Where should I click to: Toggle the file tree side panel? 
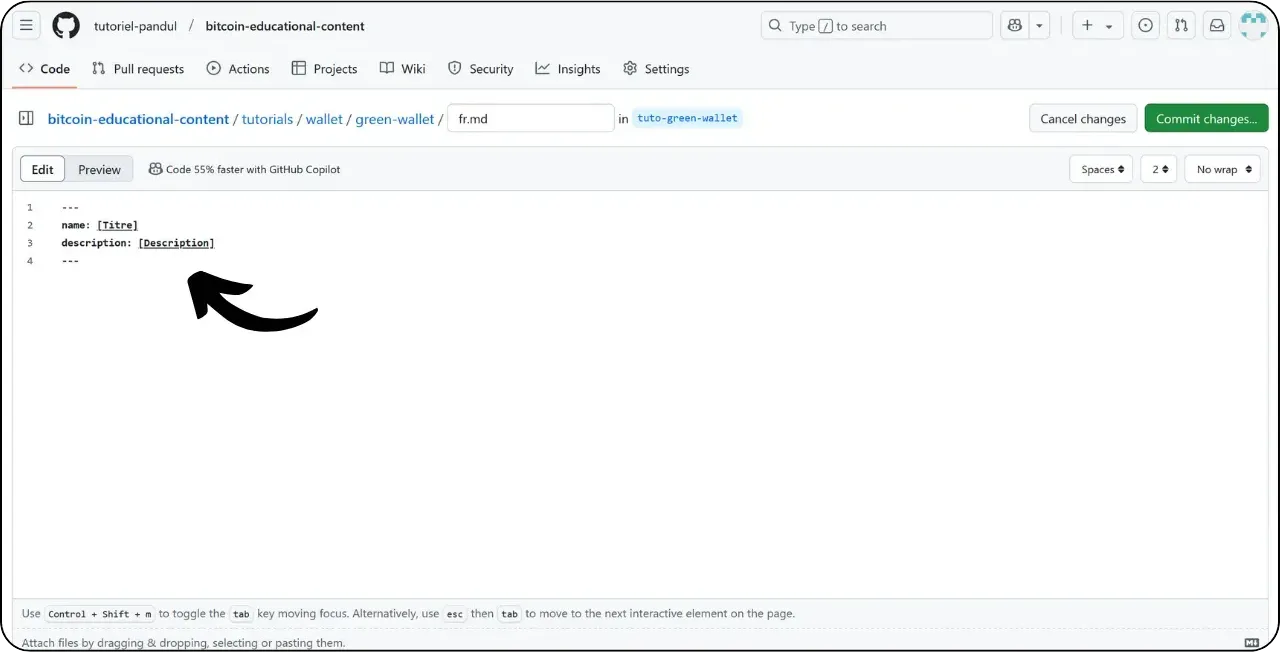pyautogui.click(x=25, y=118)
